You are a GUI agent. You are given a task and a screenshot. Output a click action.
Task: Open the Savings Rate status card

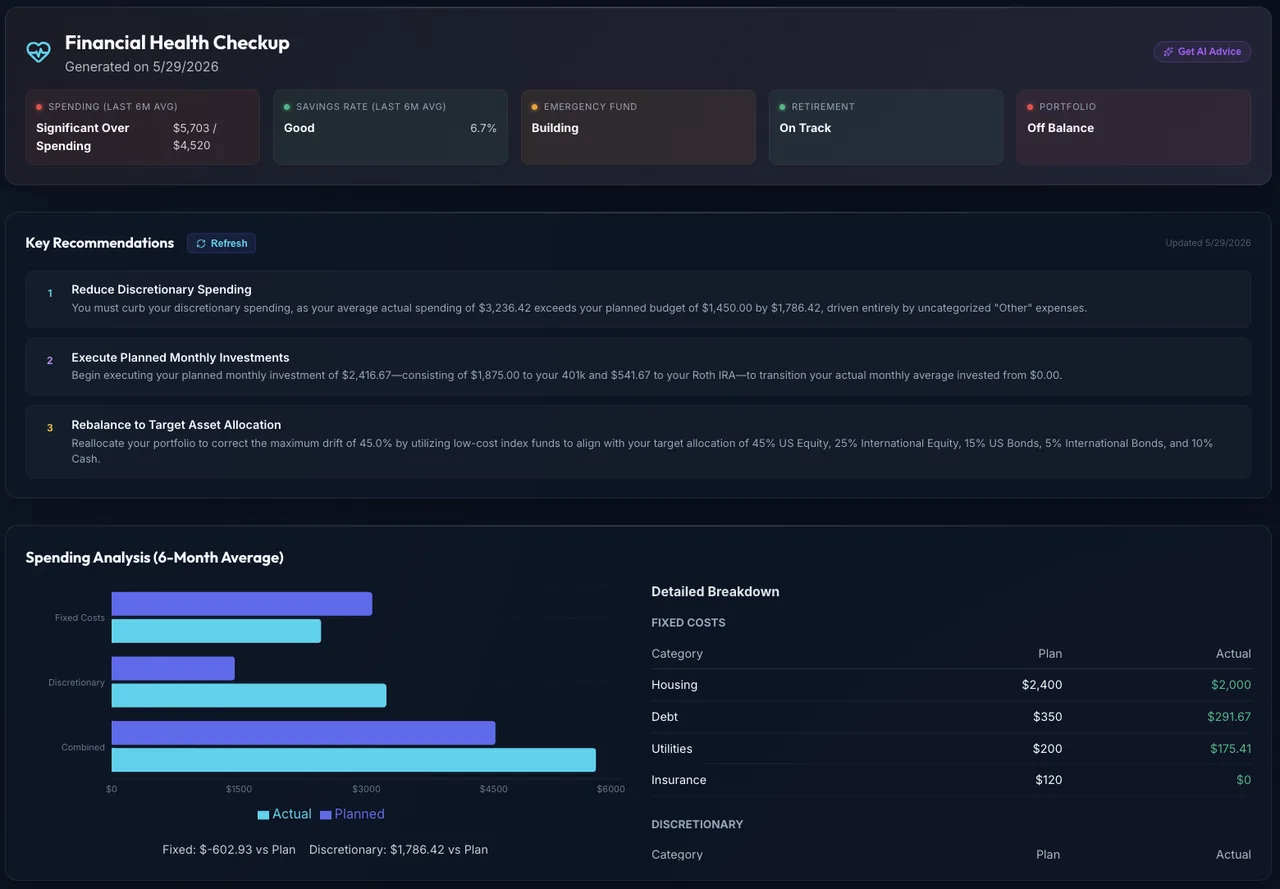[x=390, y=127]
